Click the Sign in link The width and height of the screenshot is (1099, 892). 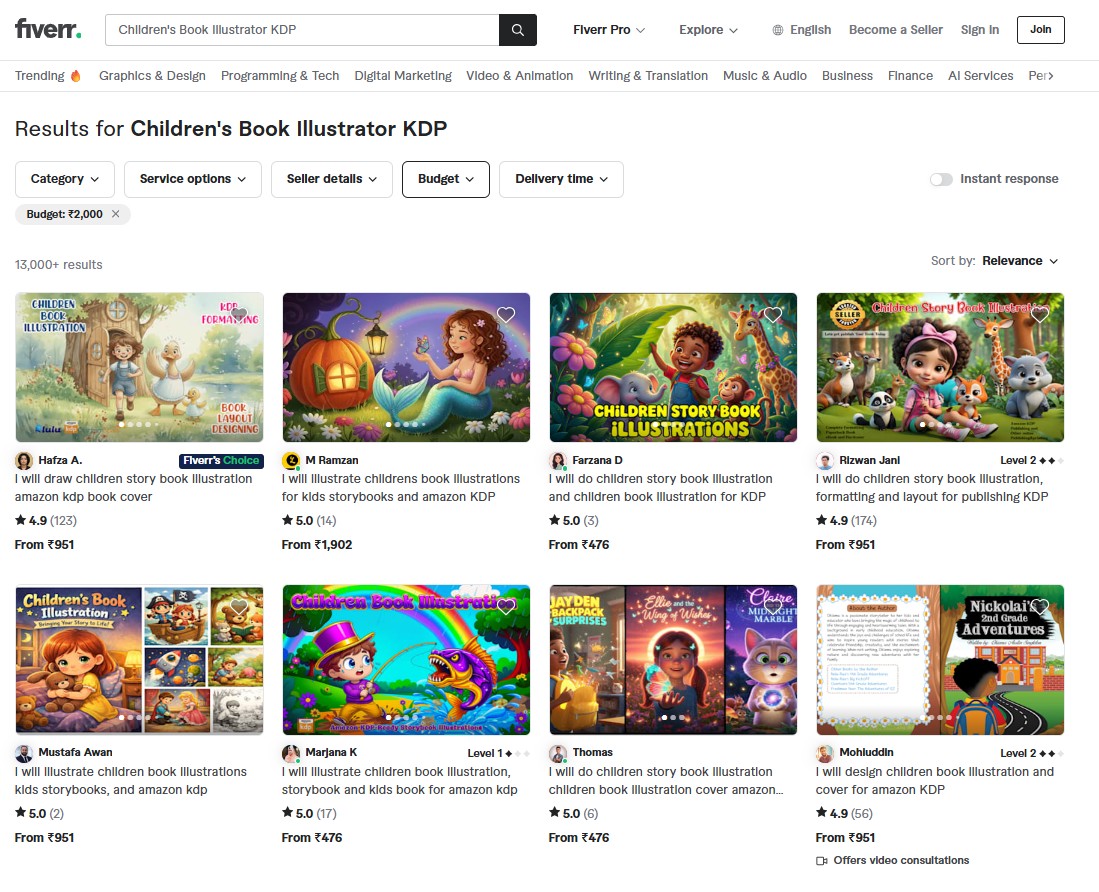pyautogui.click(x=979, y=30)
